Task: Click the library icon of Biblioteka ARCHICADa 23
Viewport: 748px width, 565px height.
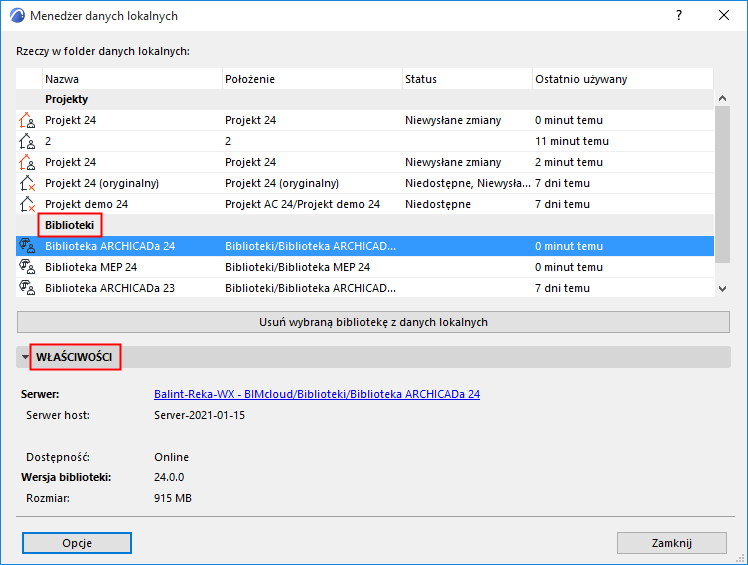Action: coord(27,288)
